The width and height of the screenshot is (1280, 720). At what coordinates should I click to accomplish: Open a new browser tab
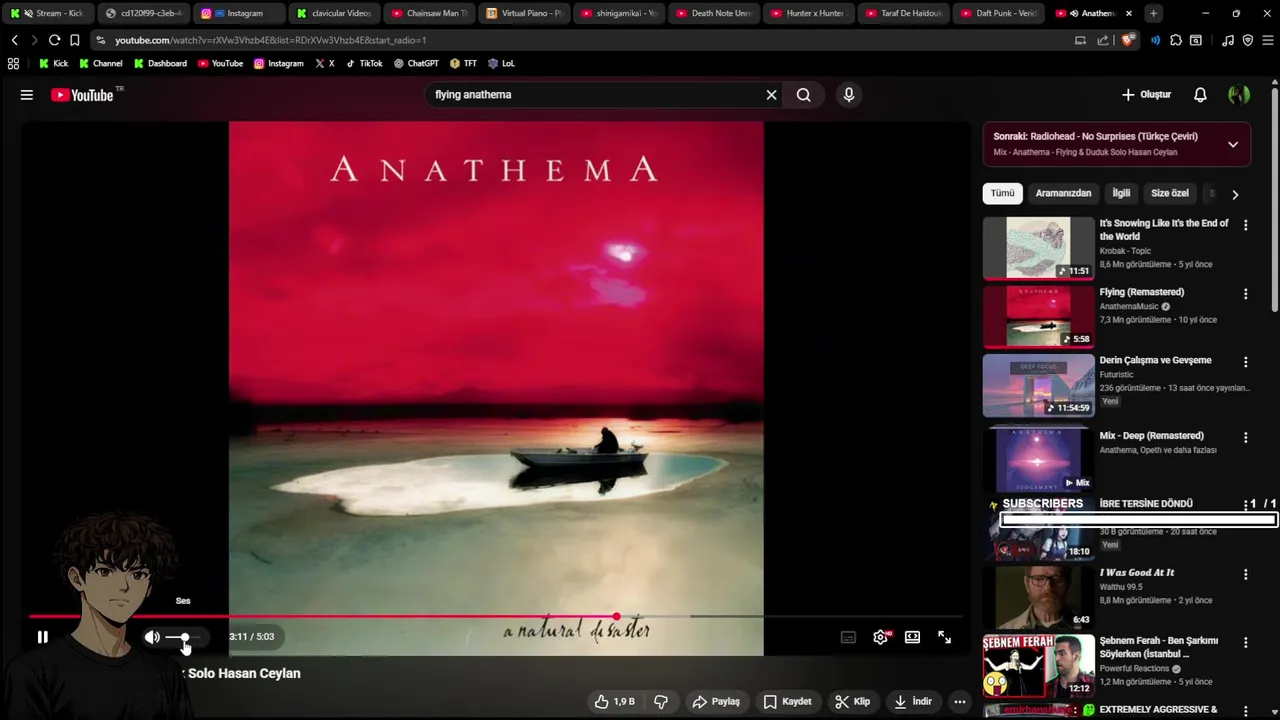pyautogui.click(x=1153, y=13)
